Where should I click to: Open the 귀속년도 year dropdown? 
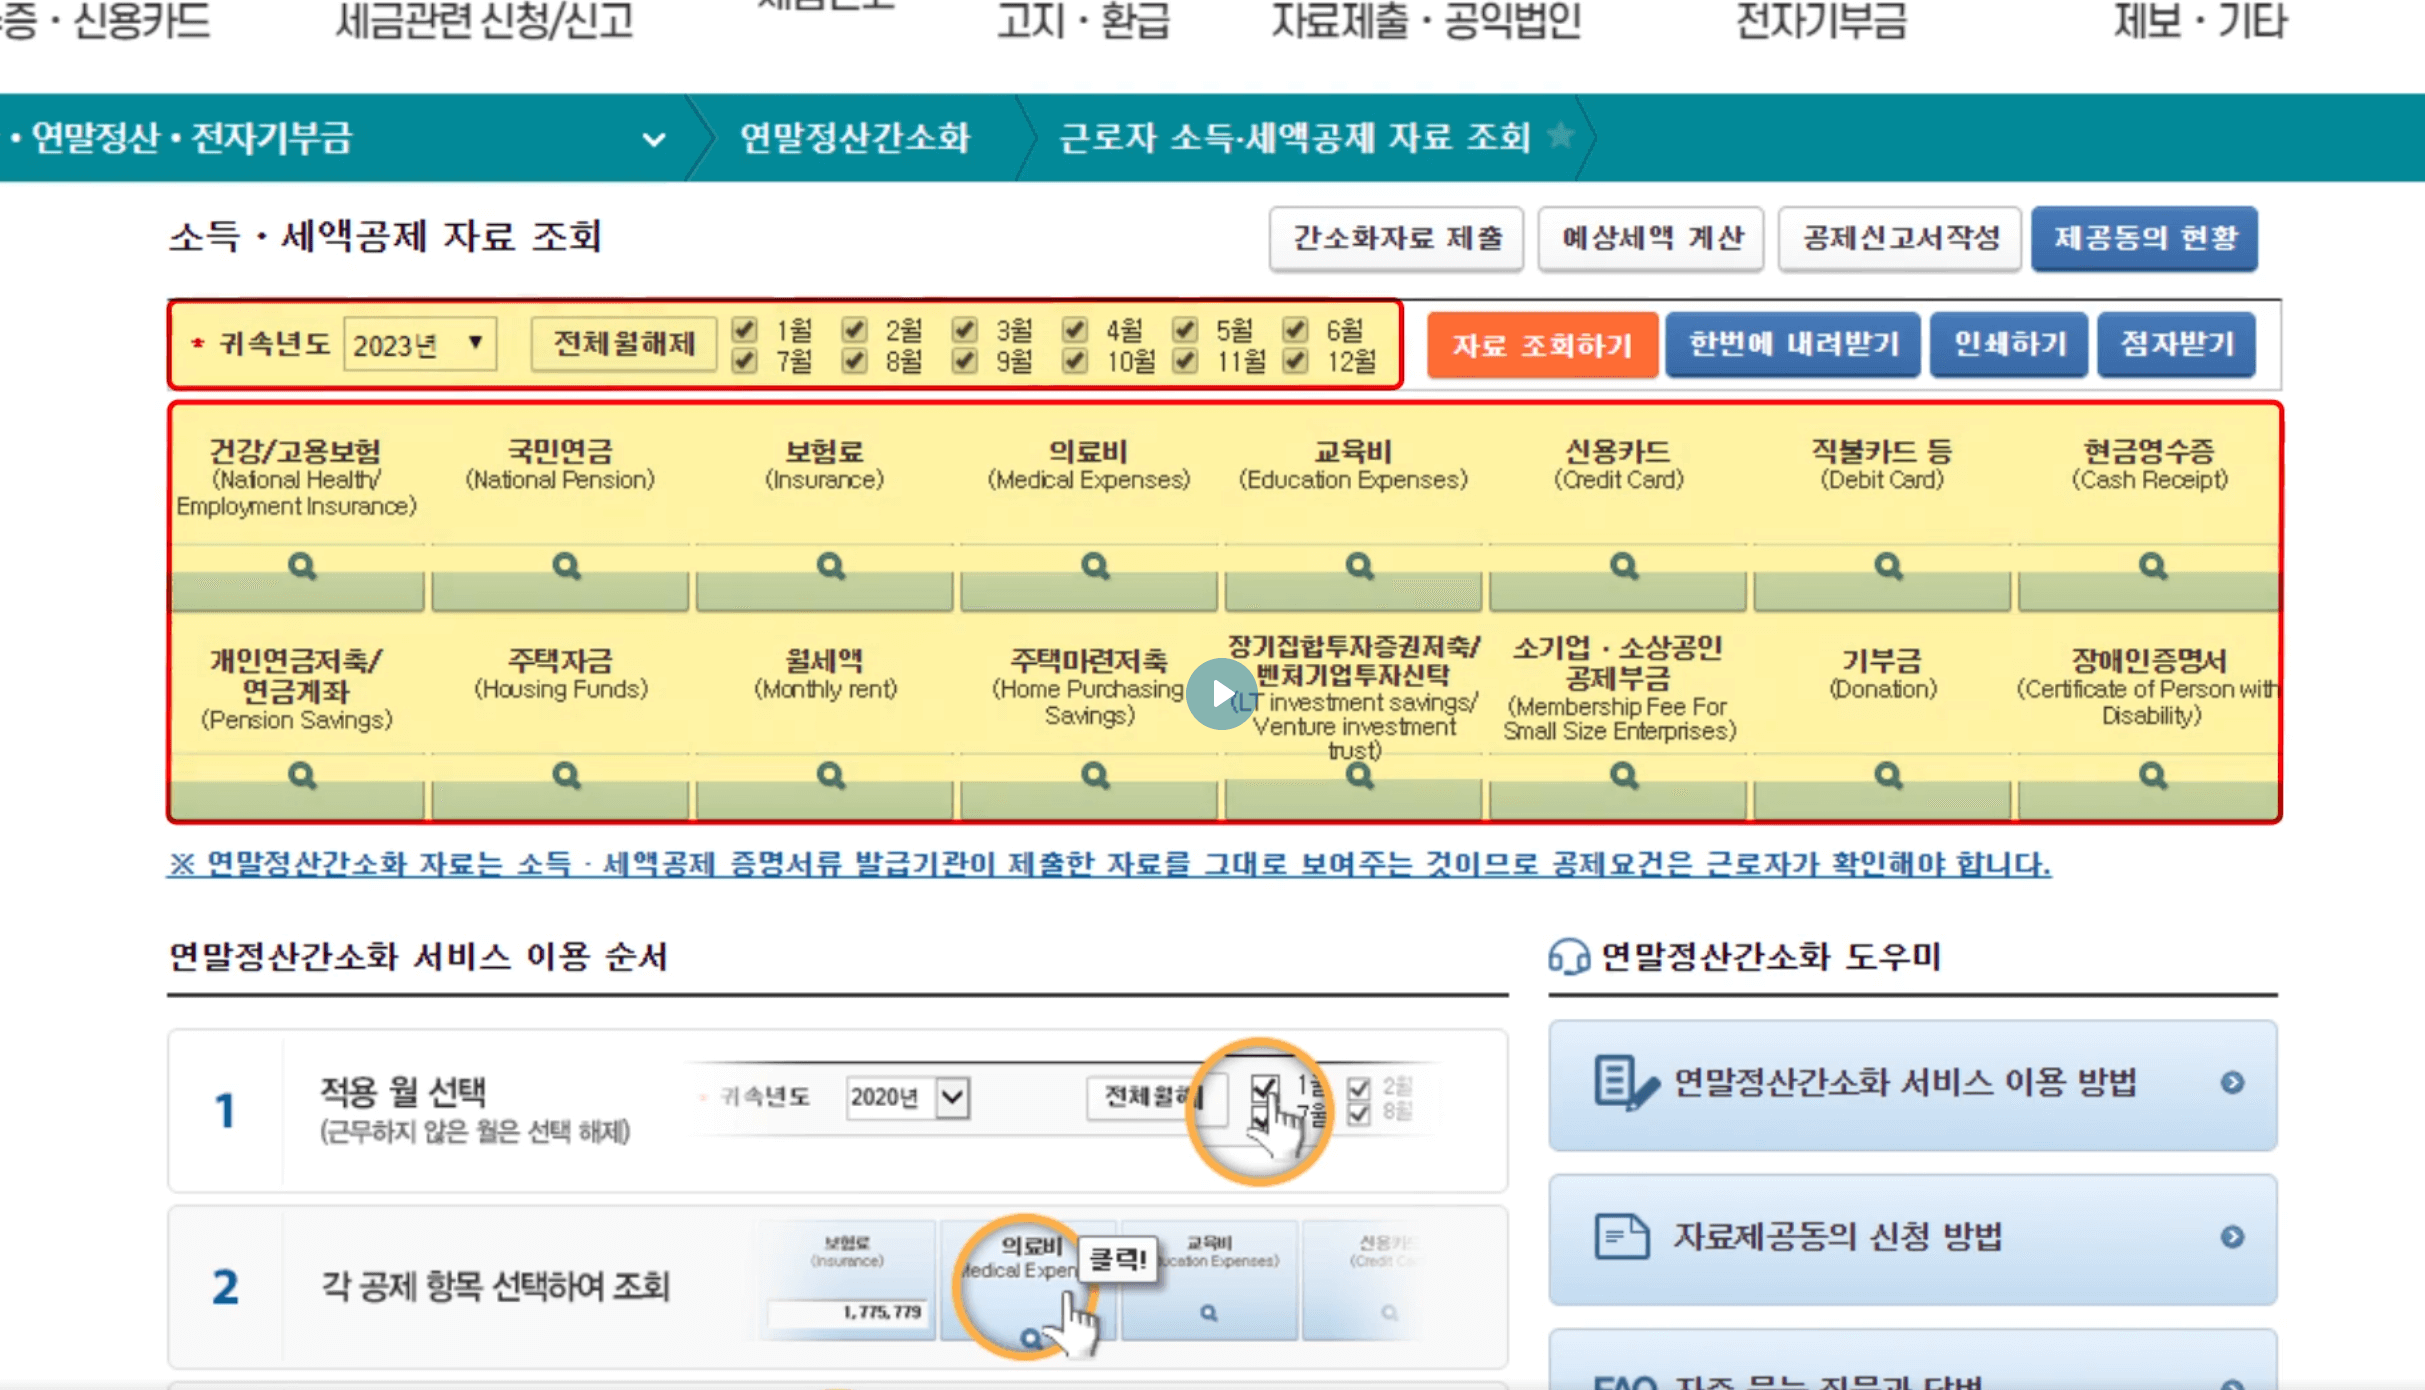pyautogui.click(x=418, y=343)
